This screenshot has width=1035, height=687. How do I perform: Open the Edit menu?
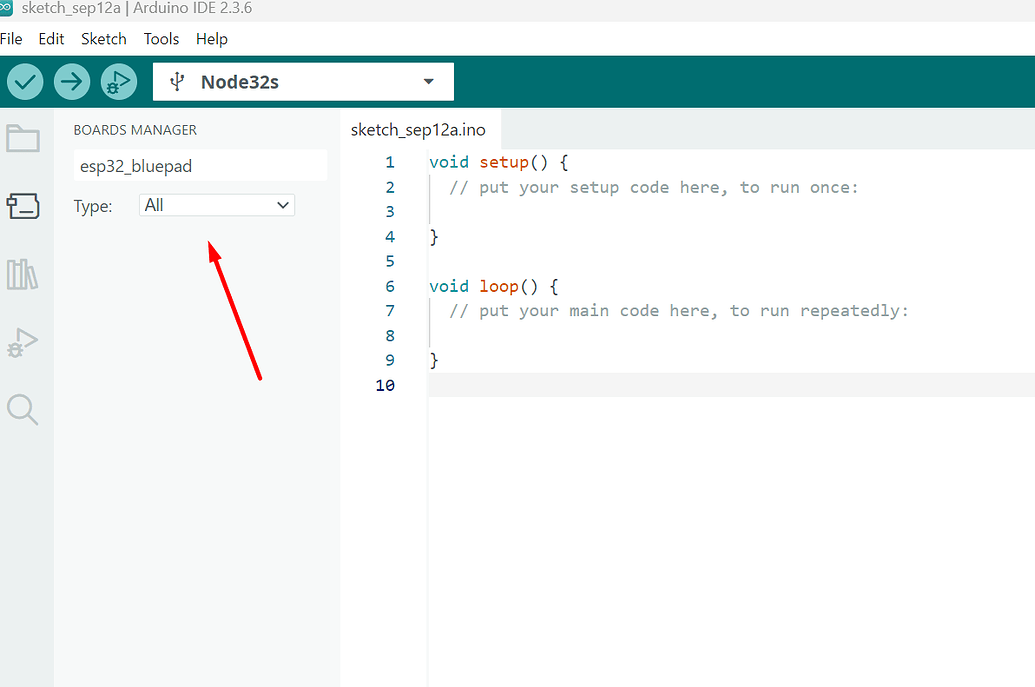(51, 39)
